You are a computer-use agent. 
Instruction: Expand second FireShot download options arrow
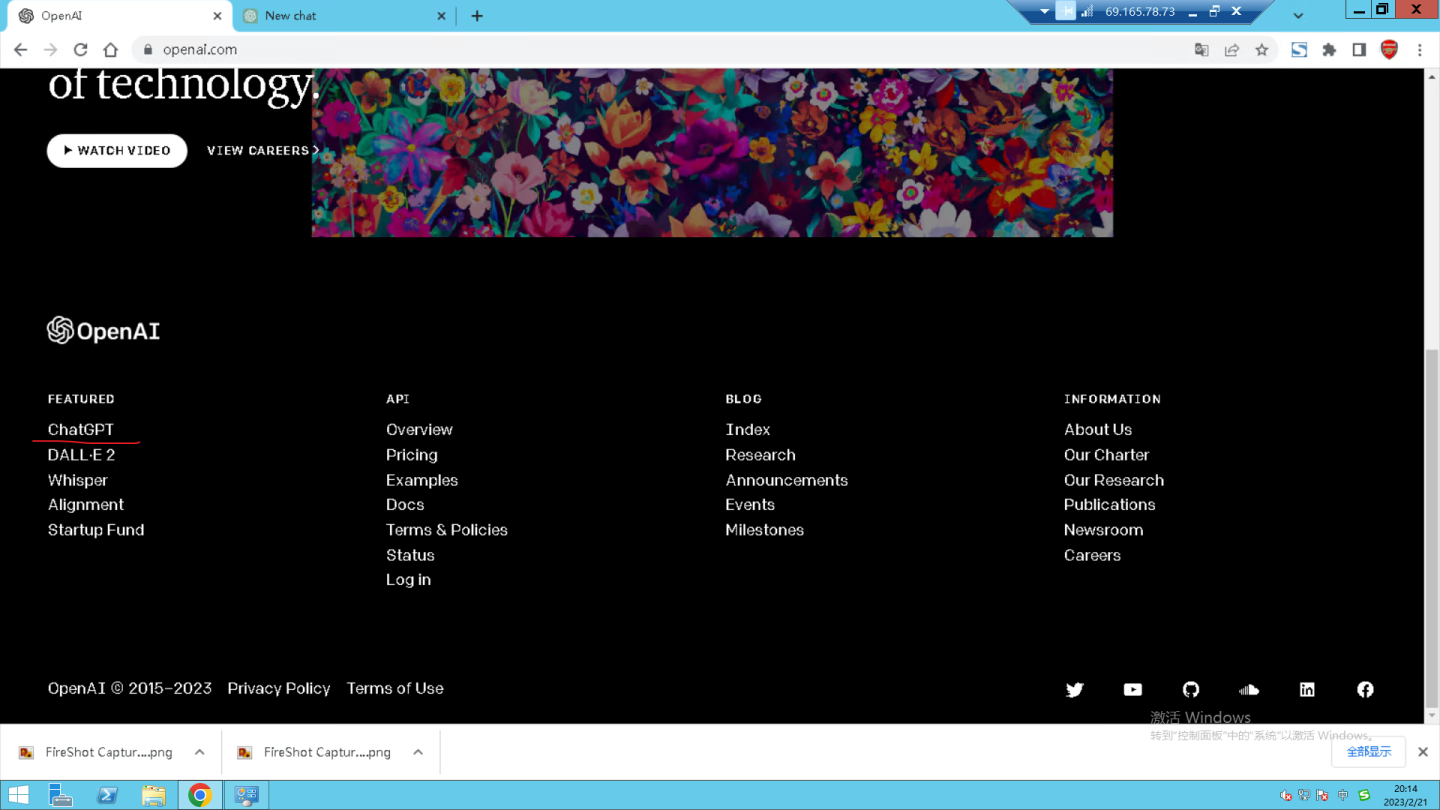[x=418, y=752]
